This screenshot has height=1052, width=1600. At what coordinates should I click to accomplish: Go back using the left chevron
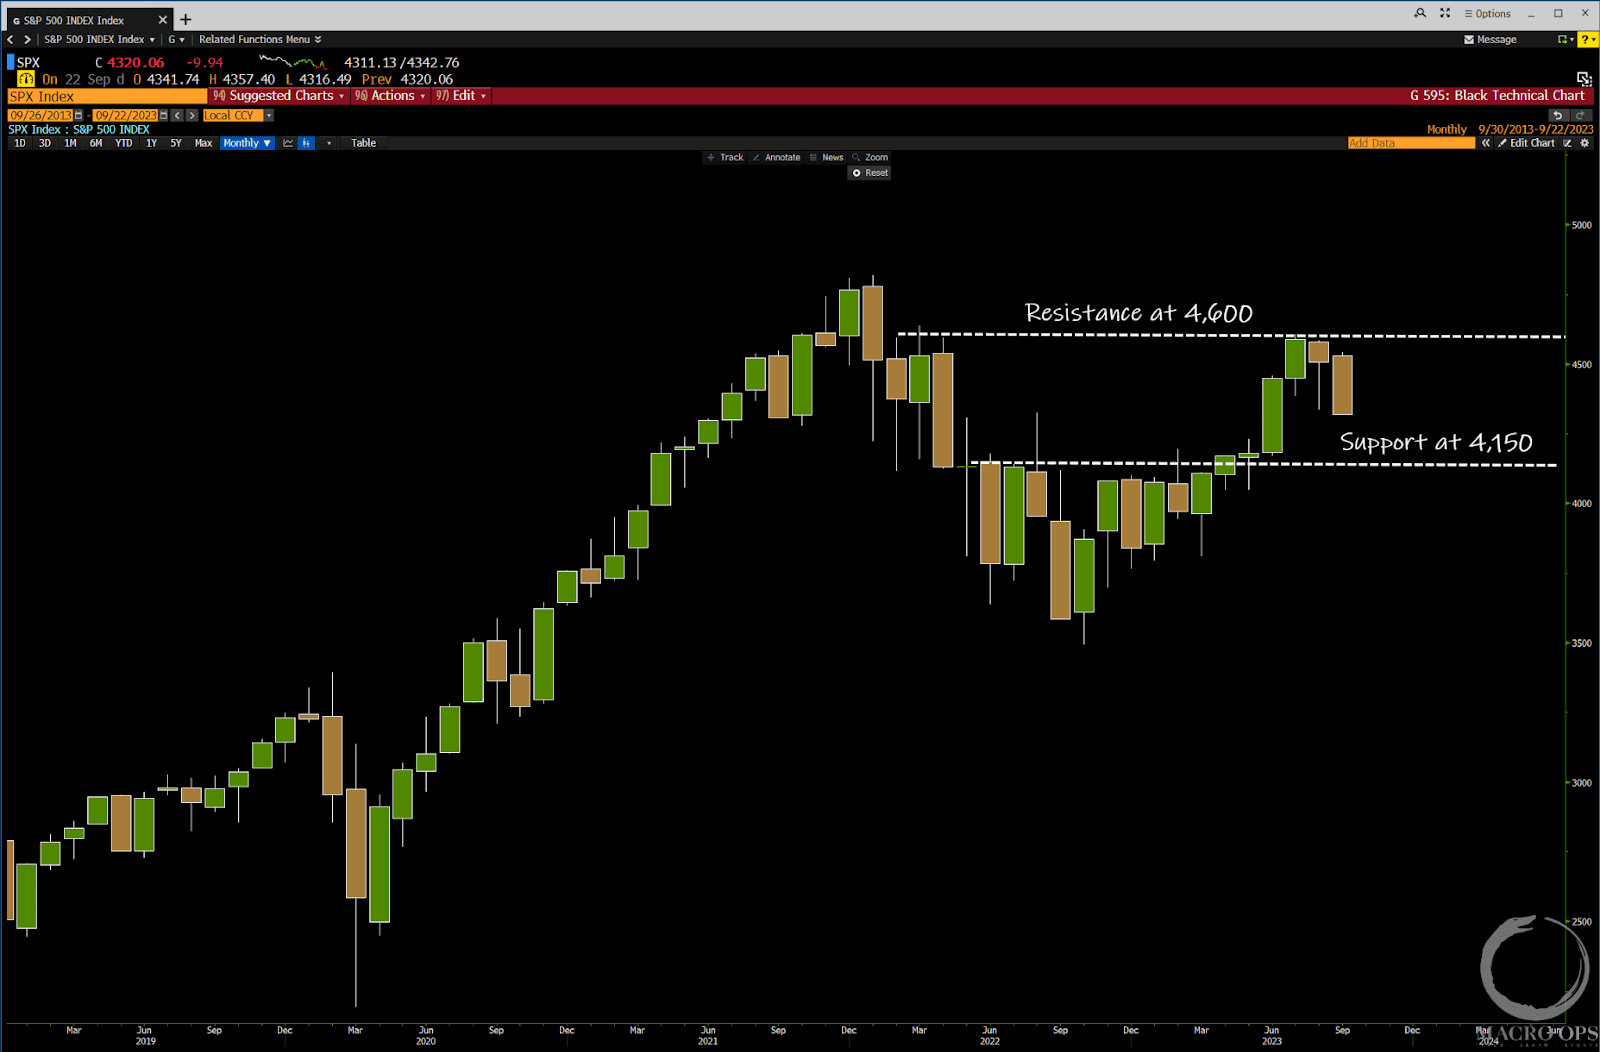[10, 39]
